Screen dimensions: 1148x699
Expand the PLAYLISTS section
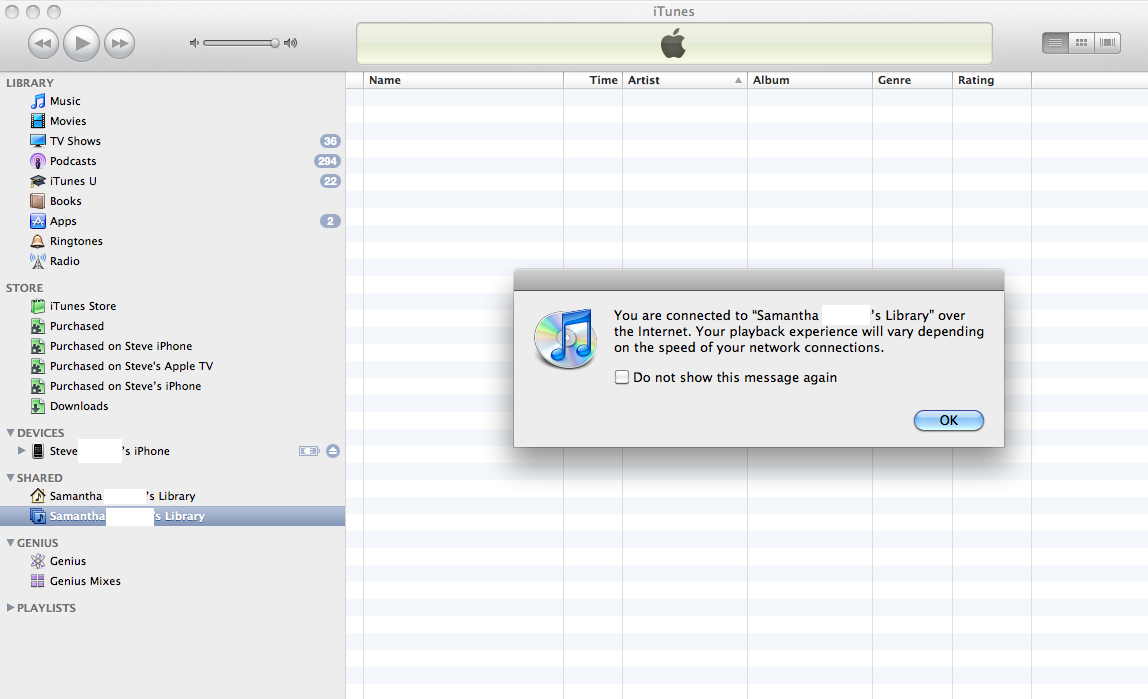pos(10,608)
